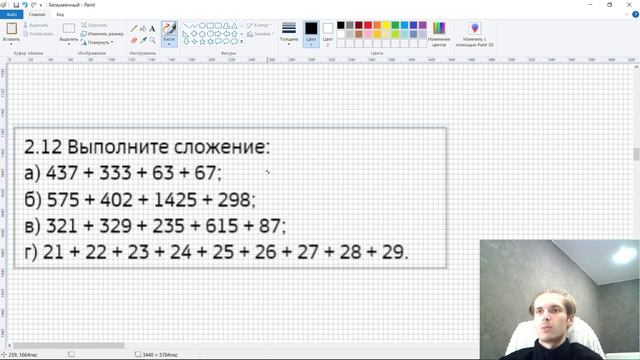Click the webcam video overlay

pos(560,300)
